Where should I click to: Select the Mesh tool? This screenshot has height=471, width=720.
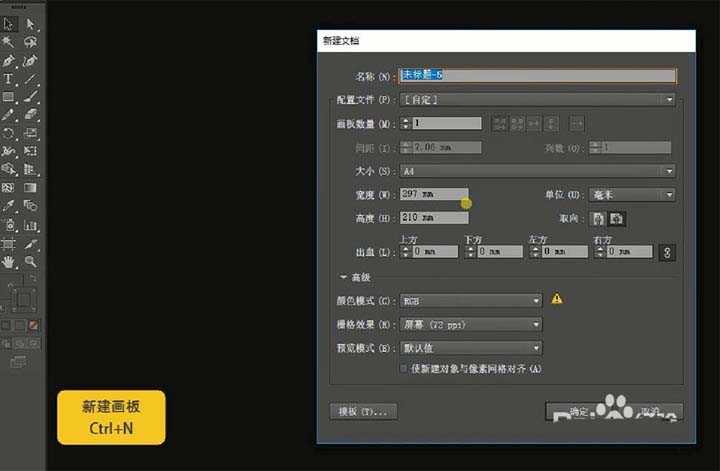point(9,188)
